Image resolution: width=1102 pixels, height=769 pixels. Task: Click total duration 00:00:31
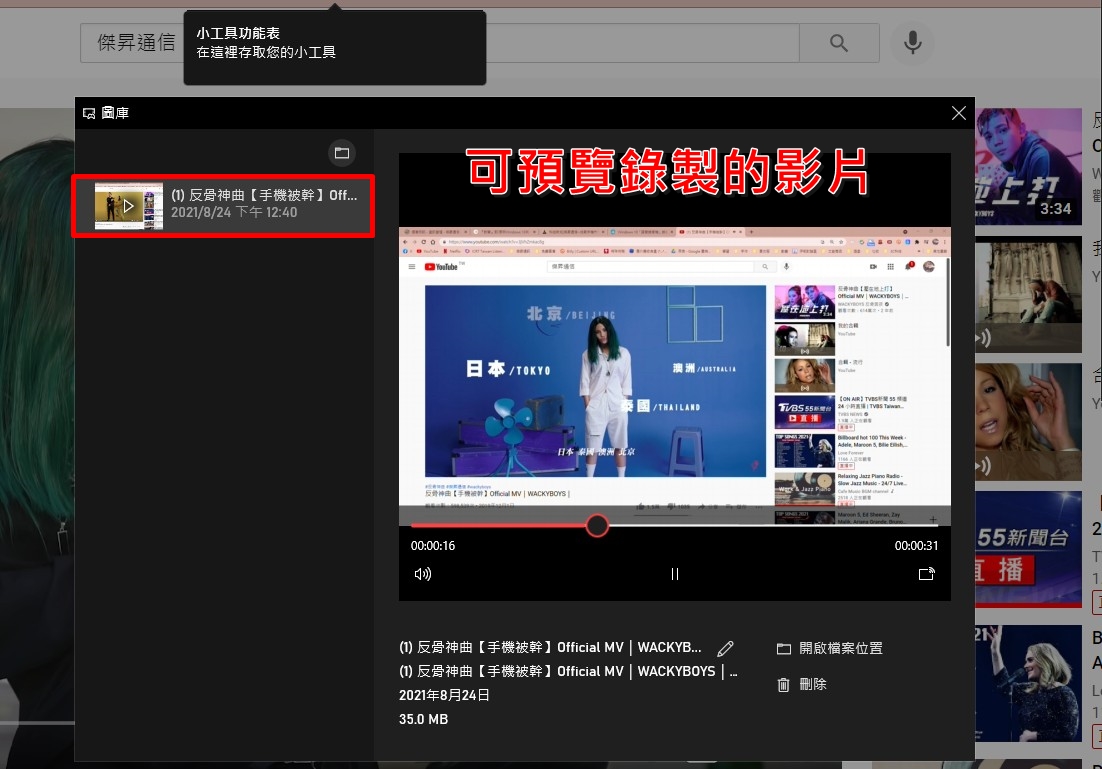point(916,545)
